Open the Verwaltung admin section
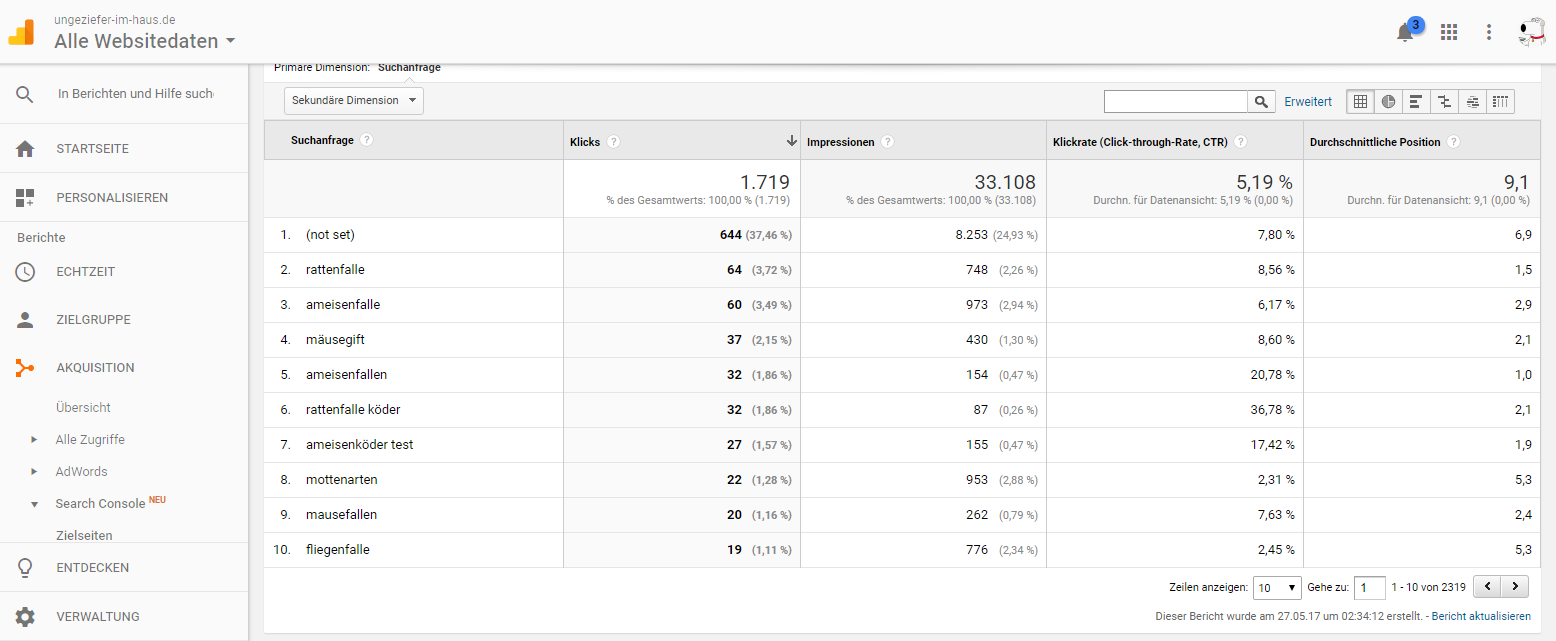The width and height of the screenshot is (1556, 641). click(98, 617)
